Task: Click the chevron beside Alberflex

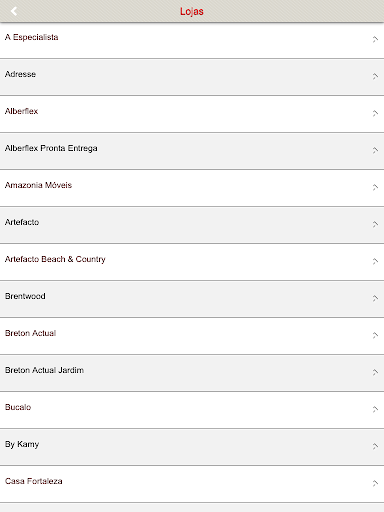Action: click(375, 113)
